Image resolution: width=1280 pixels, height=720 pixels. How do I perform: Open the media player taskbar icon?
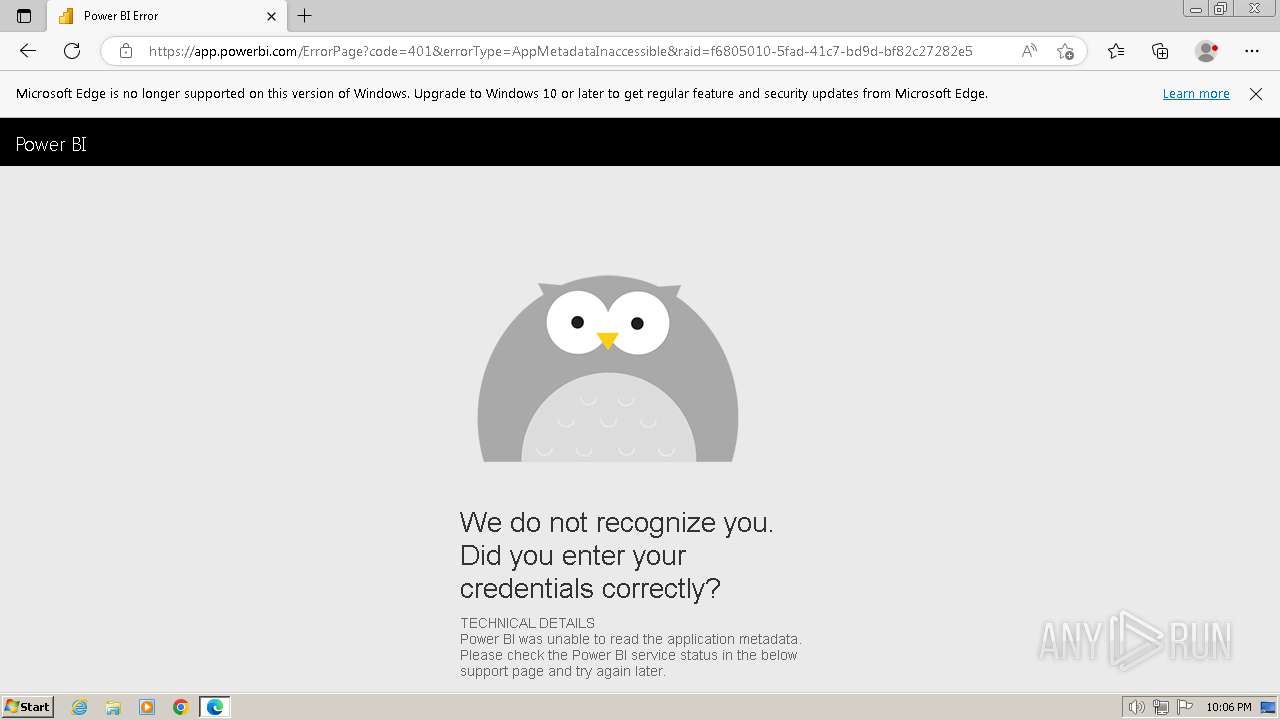(147, 707)
